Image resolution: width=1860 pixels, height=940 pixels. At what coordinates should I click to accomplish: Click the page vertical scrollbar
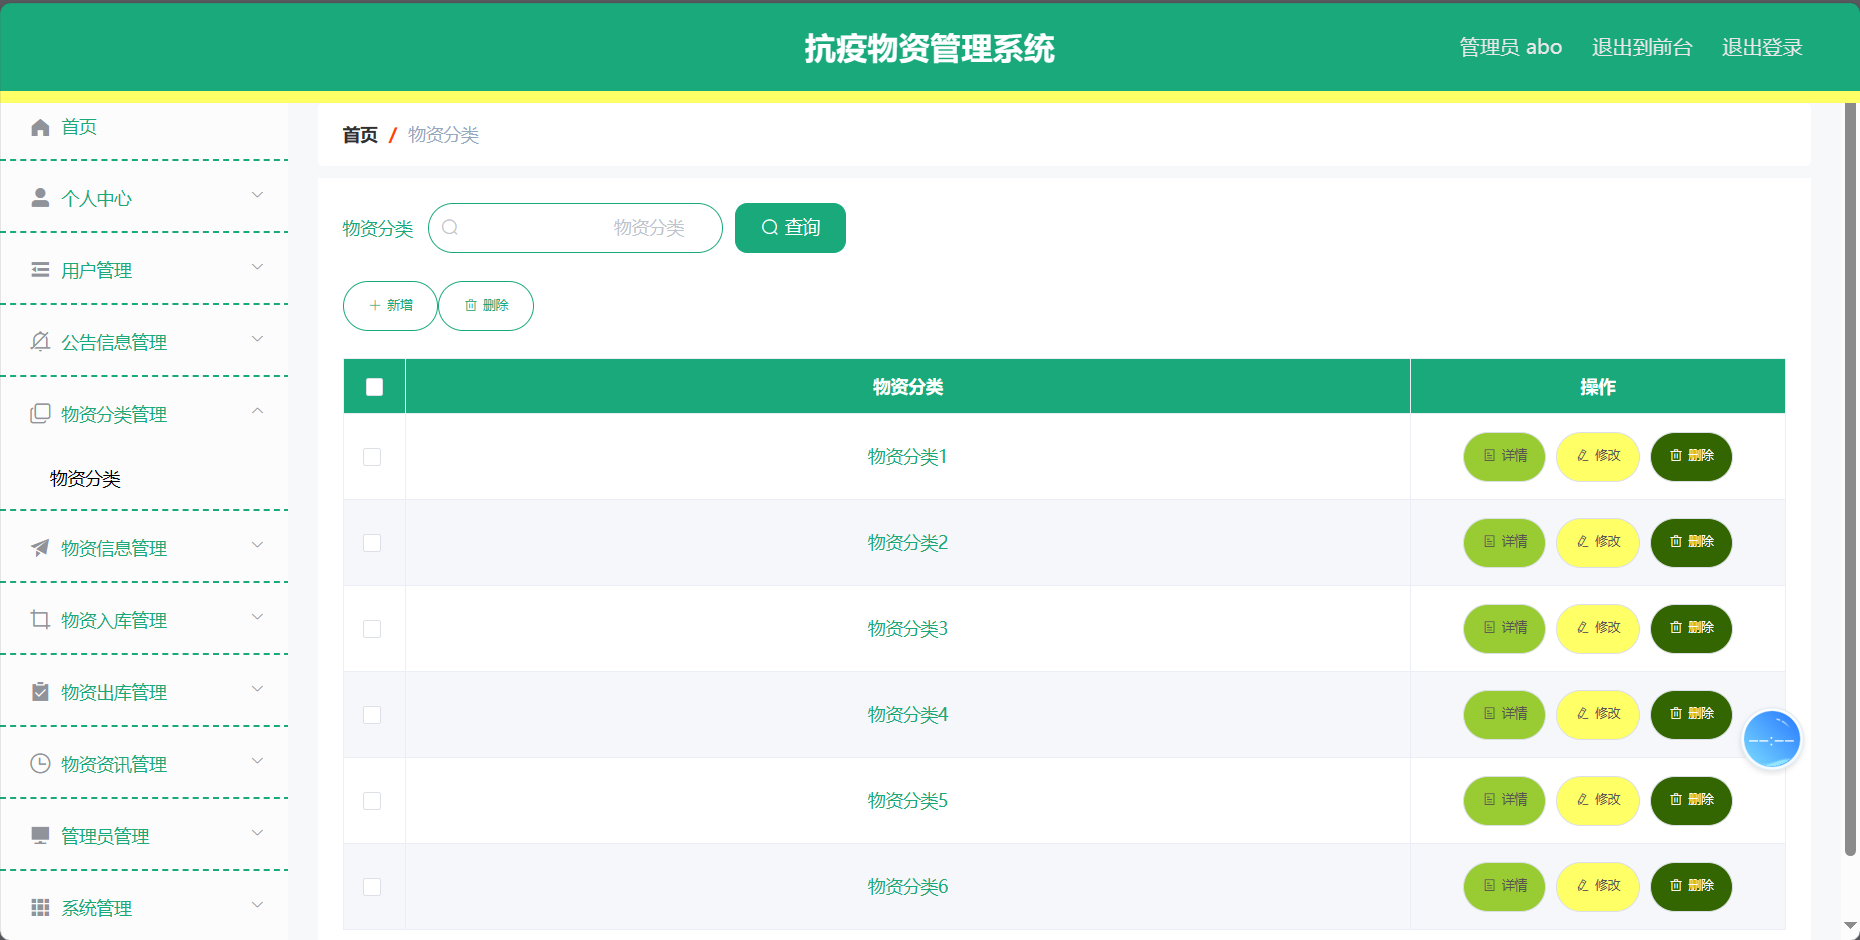click(x=1851, y=480)
